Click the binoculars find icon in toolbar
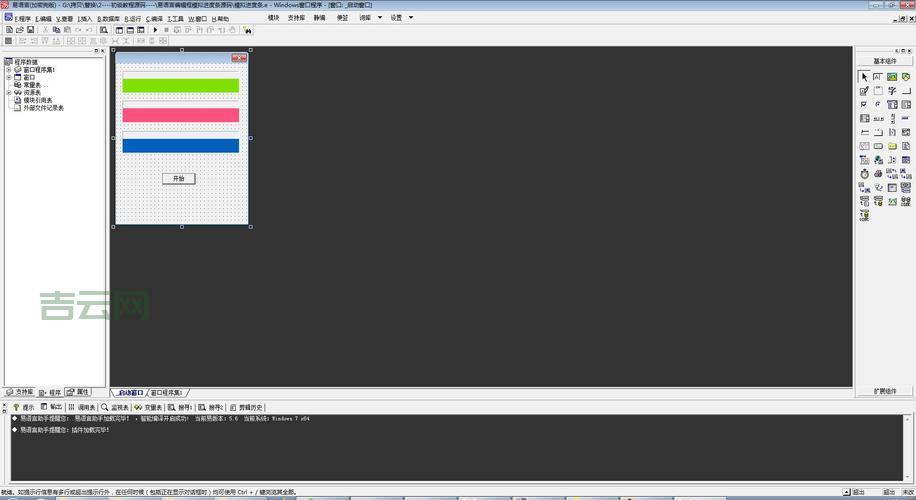This screenshot has width=916, height=500. click(x=247, y=30)
